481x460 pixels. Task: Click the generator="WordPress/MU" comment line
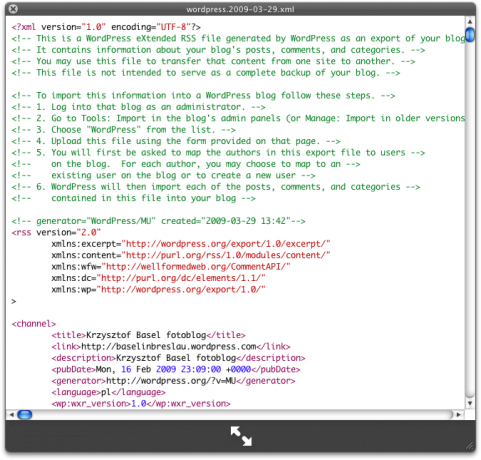[x=158, y=221]
